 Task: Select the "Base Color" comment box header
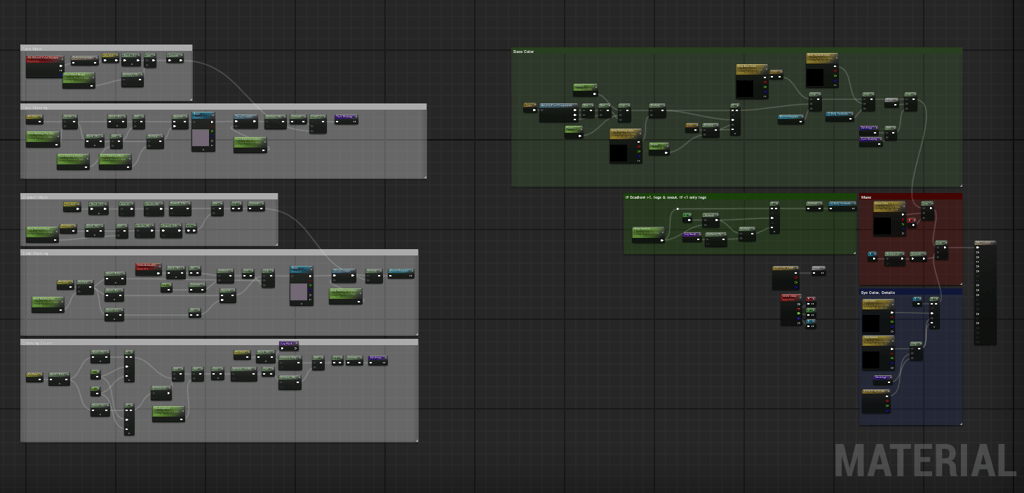(x=737, y=51)
